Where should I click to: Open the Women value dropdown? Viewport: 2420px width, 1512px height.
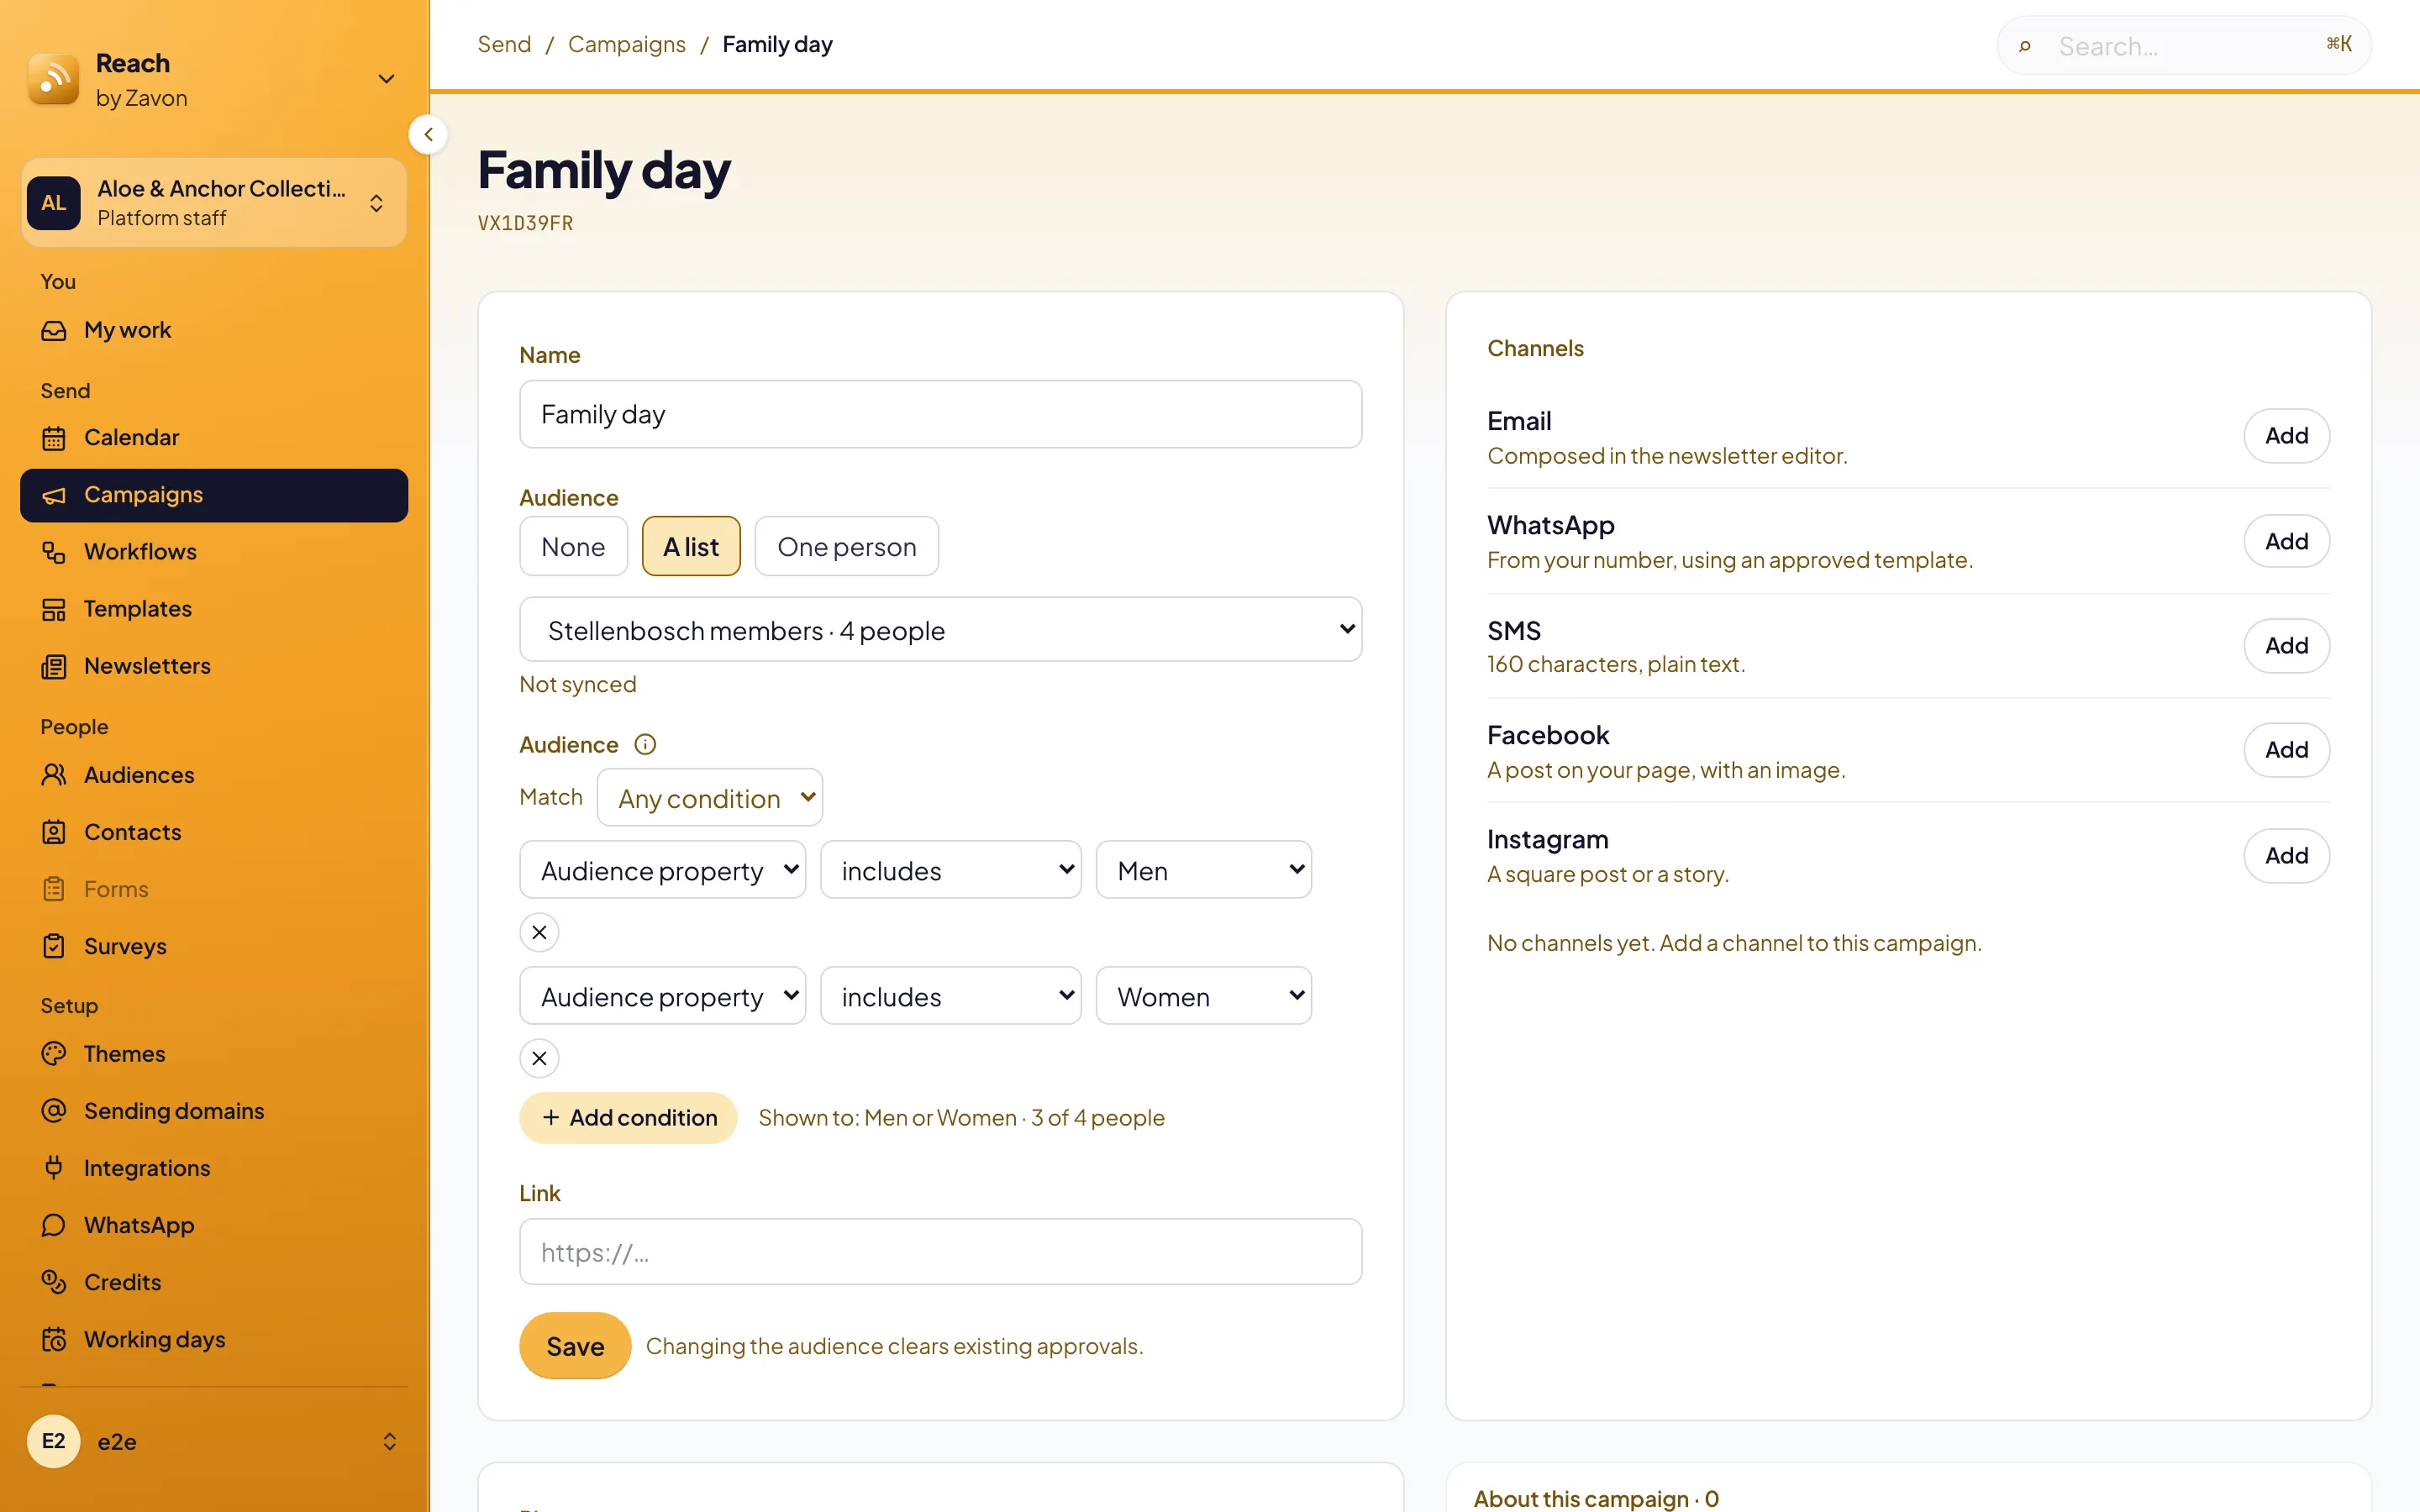[x=1203, y=996]
